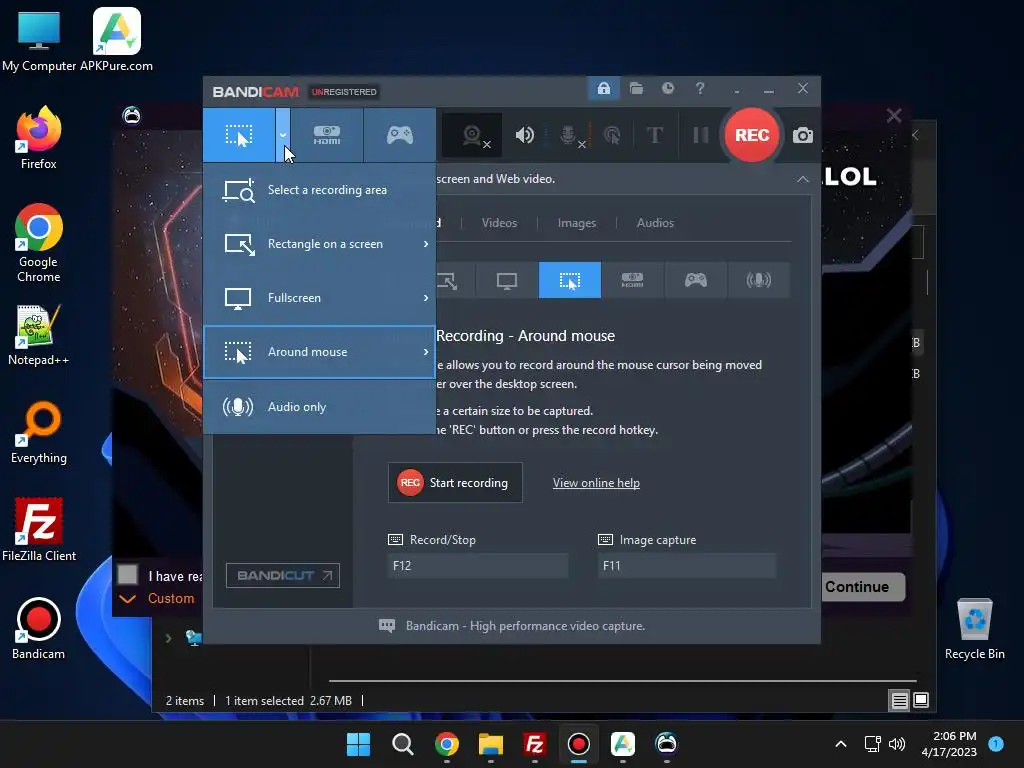Toggle the speaker sound icon
The width and height of the screenshot is (1024, 768).
click(x=524, y=135)
